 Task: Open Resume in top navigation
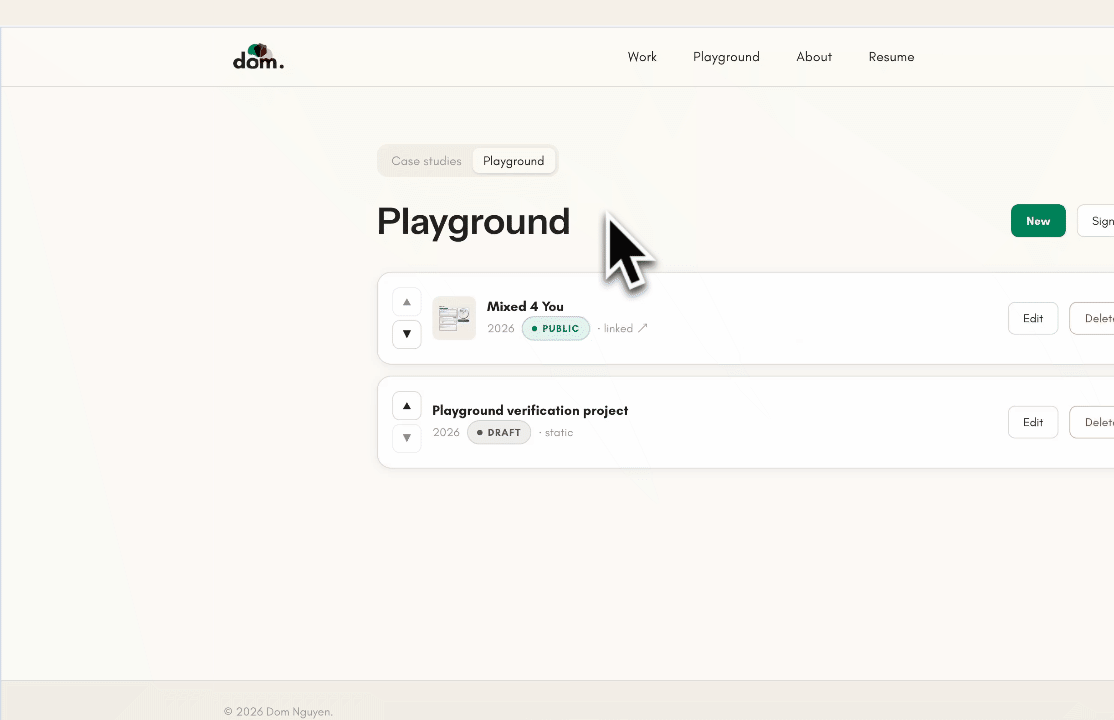tap(891, 57)
